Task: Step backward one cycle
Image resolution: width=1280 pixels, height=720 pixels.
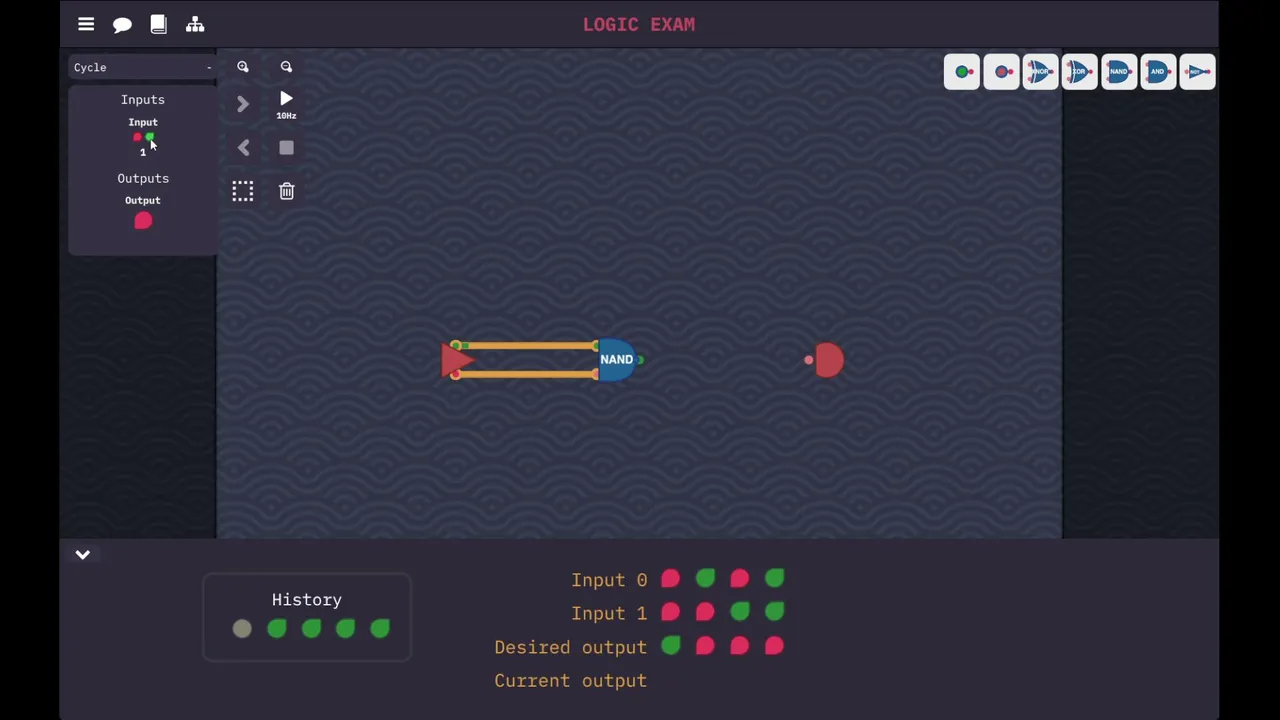Action: [x=243, y=148]
